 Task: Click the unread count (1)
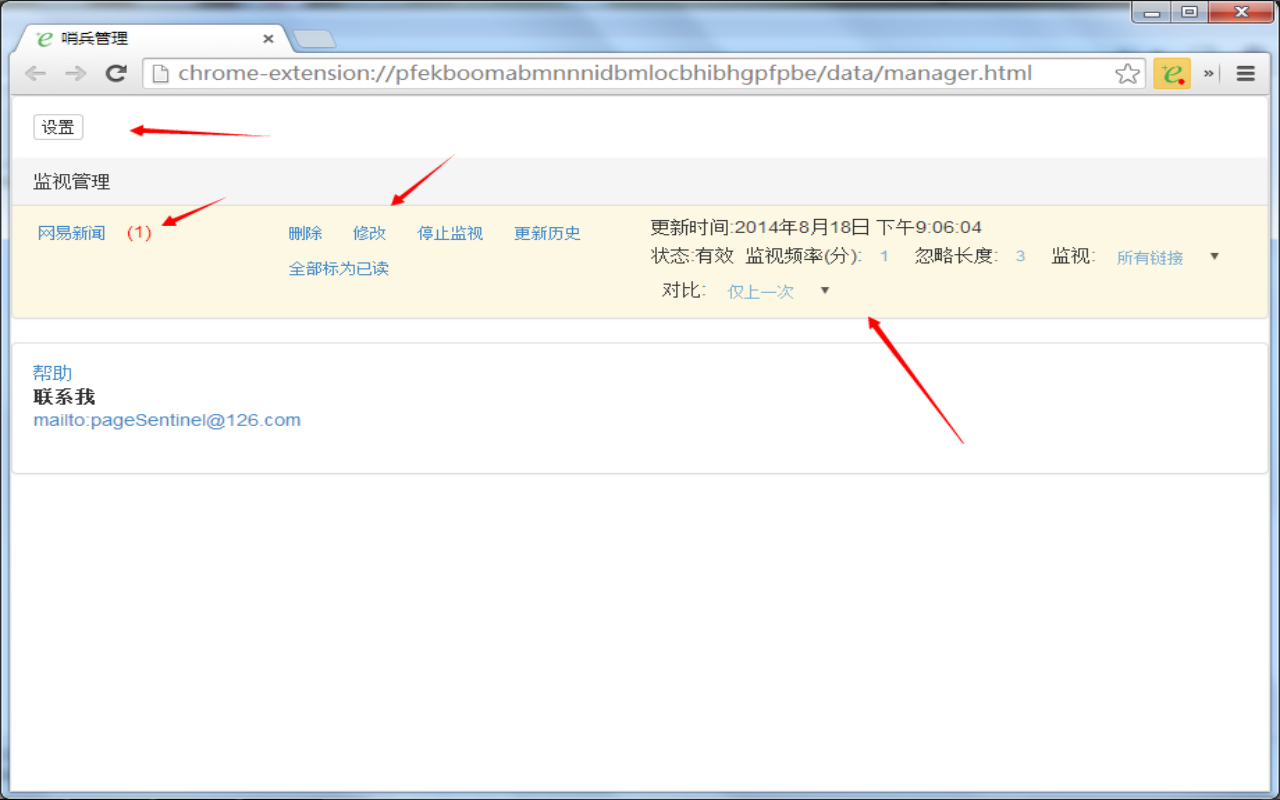click(139, 233)
